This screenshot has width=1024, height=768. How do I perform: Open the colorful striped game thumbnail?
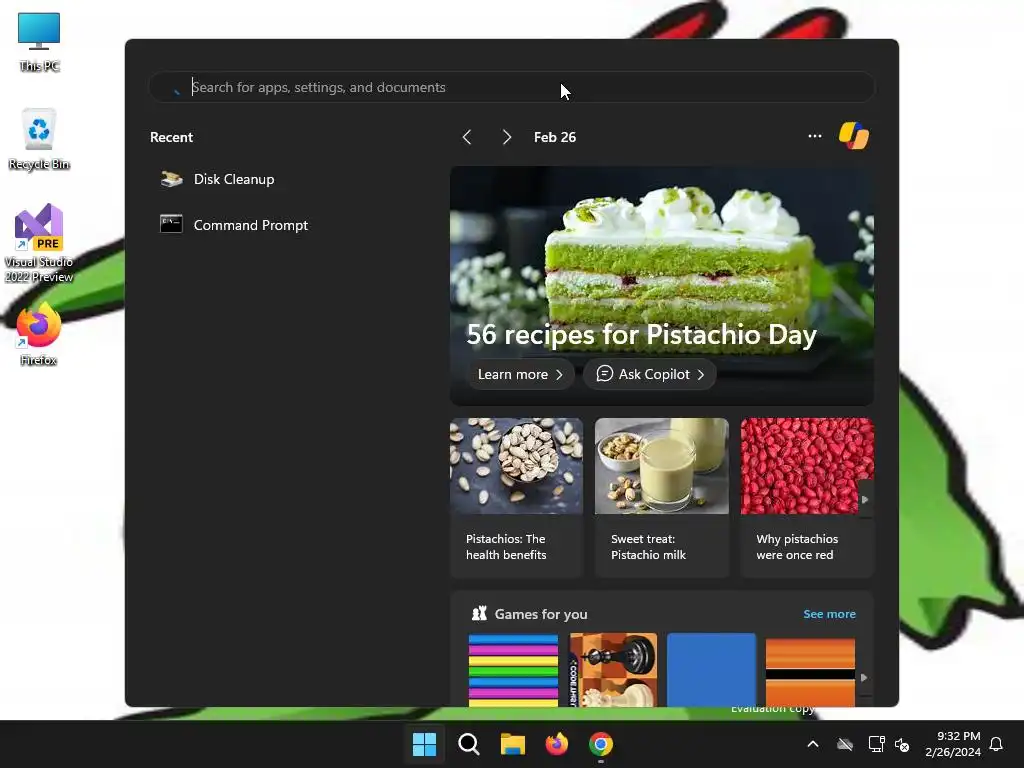click(x=513, y=670)
